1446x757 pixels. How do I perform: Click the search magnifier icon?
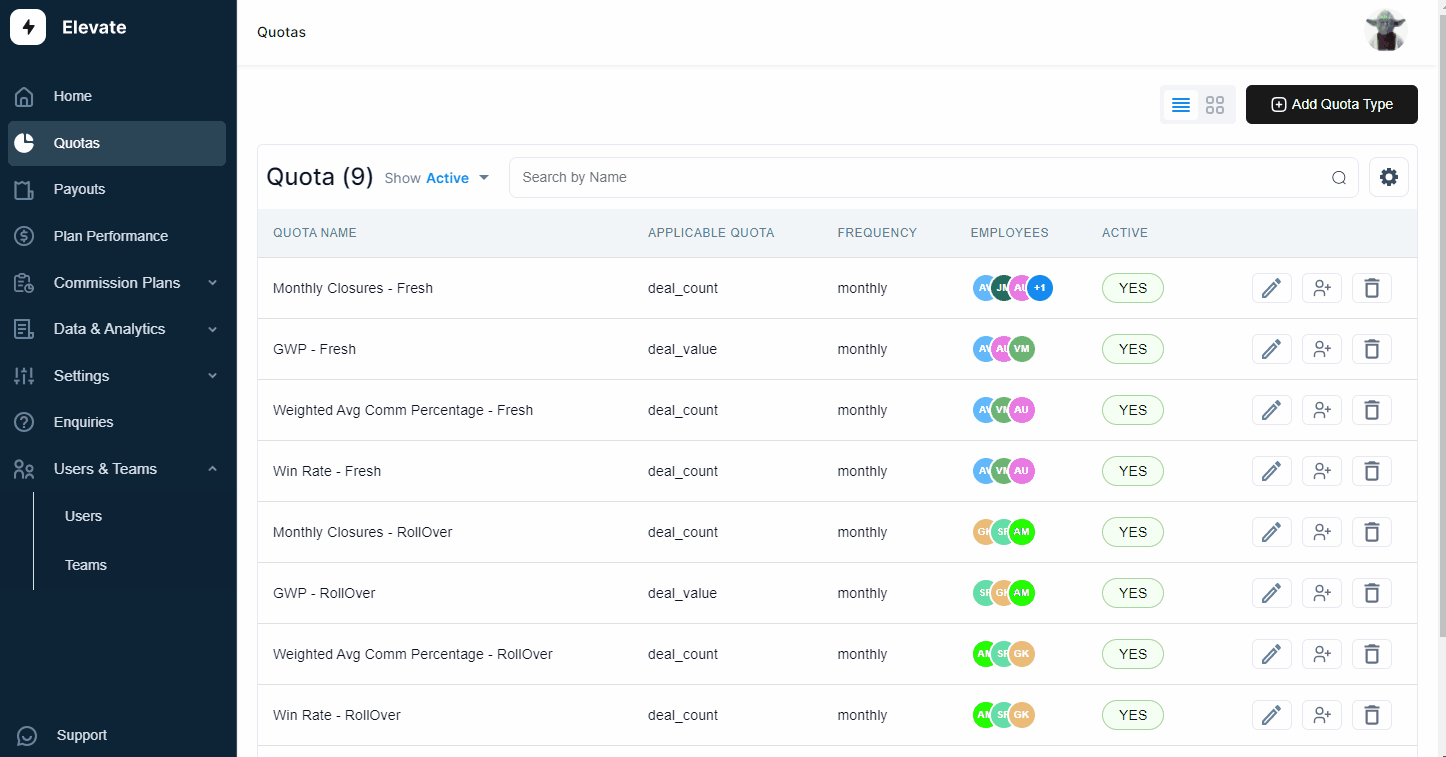(1339, 178)
